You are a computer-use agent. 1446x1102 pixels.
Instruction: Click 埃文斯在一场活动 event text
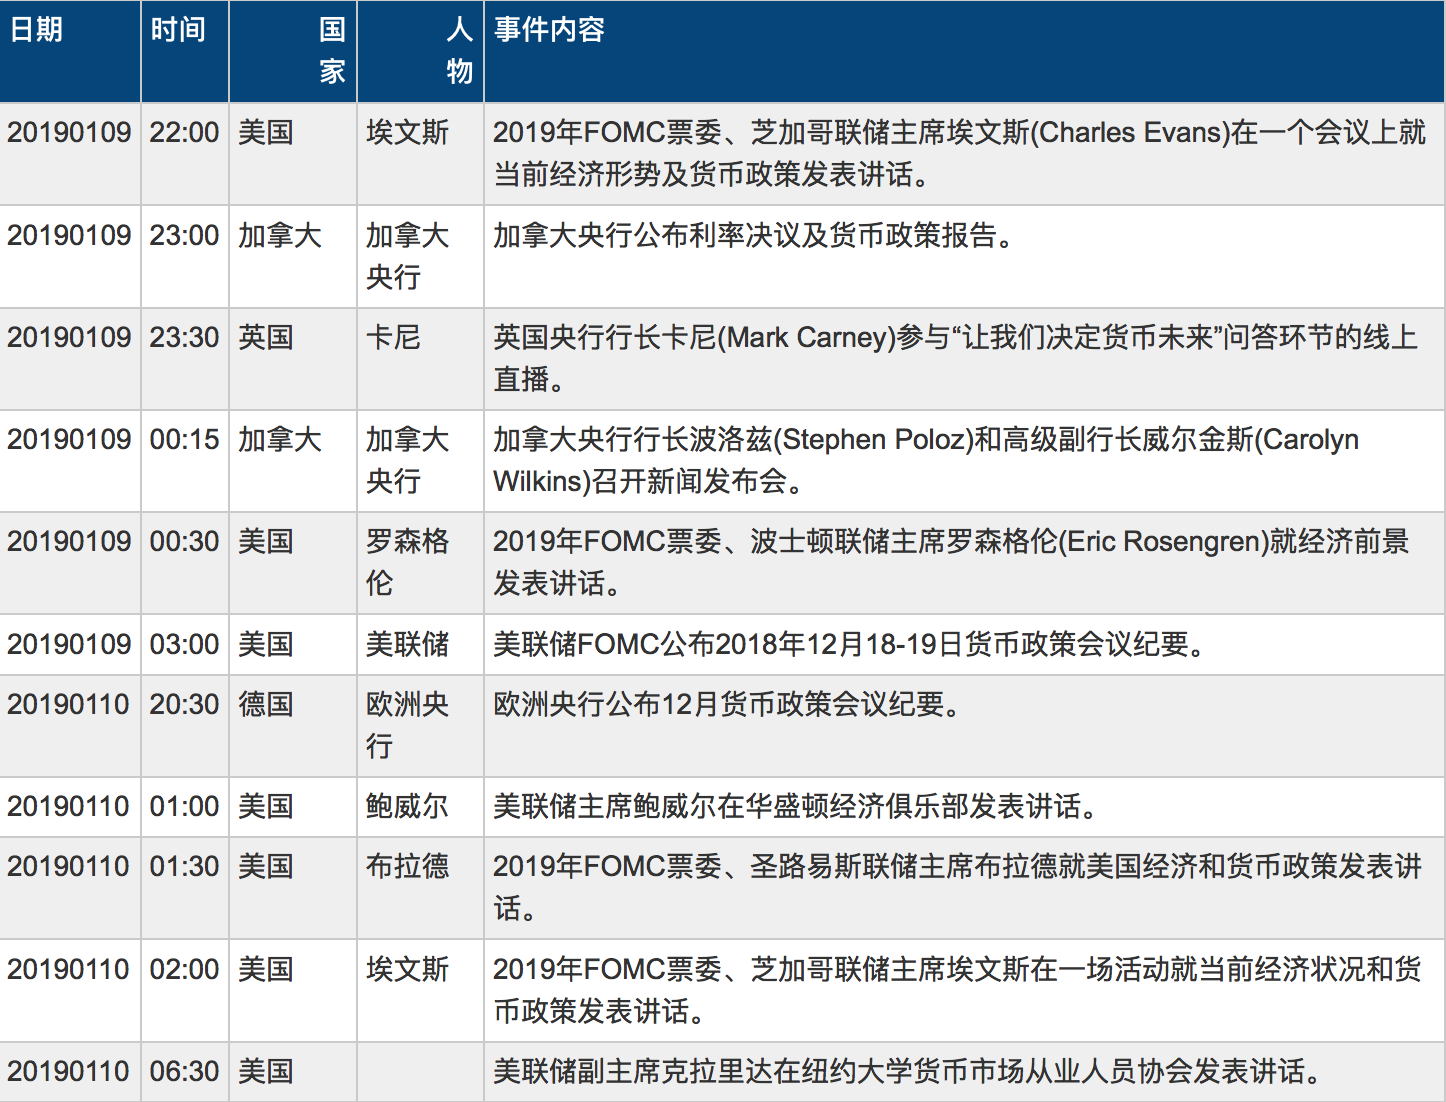point(957,990)
